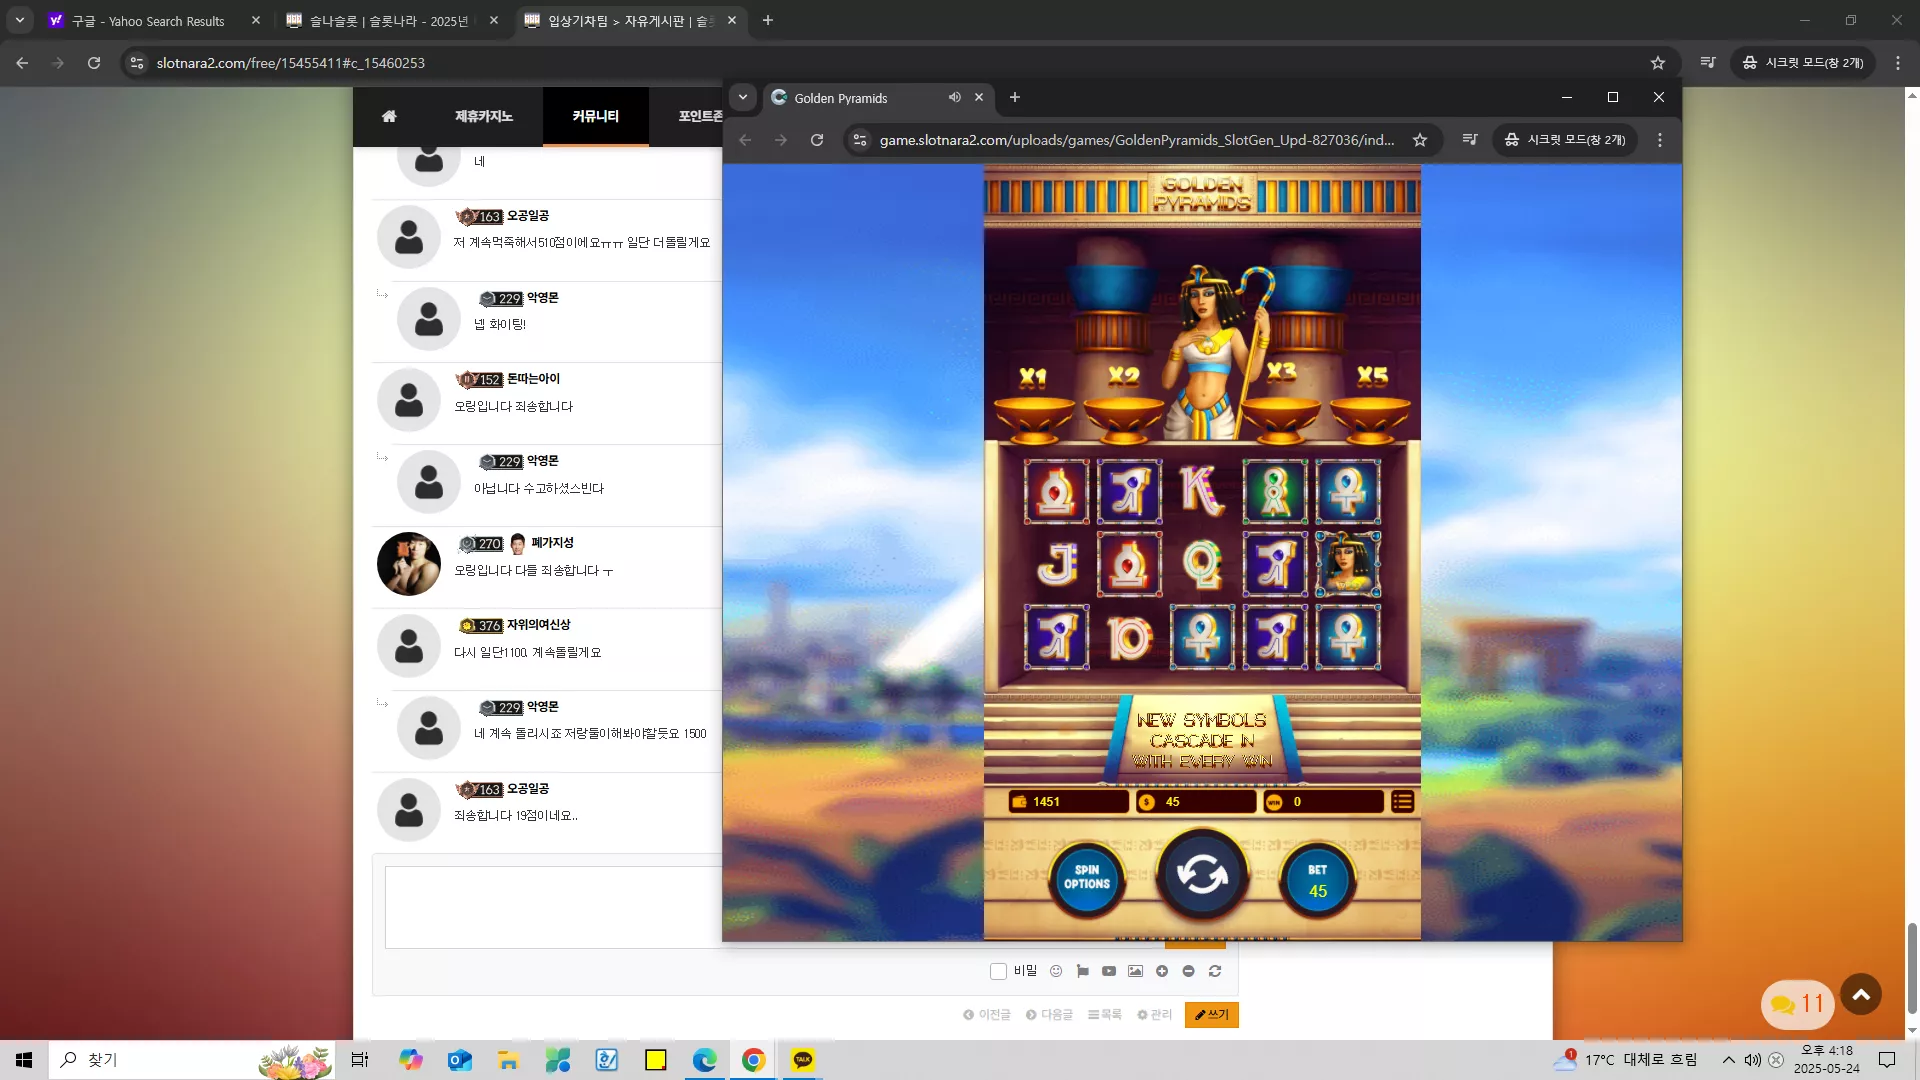Go back in the main browser window
Image resolution: width=1920 pixels, height=1080 pixels.
point(22,63)
